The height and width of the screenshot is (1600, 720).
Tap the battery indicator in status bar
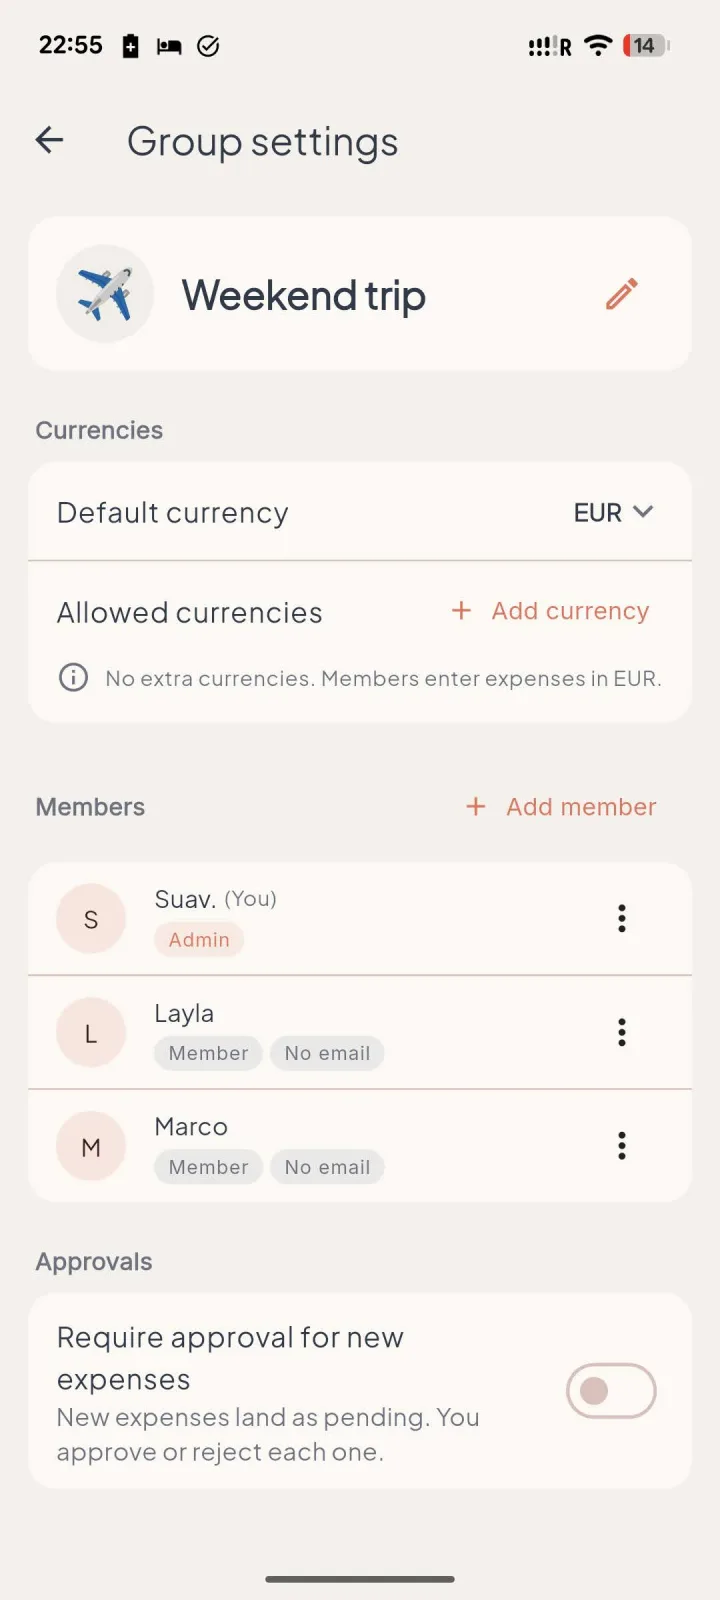pyautogui.click(x=646, y=45)
